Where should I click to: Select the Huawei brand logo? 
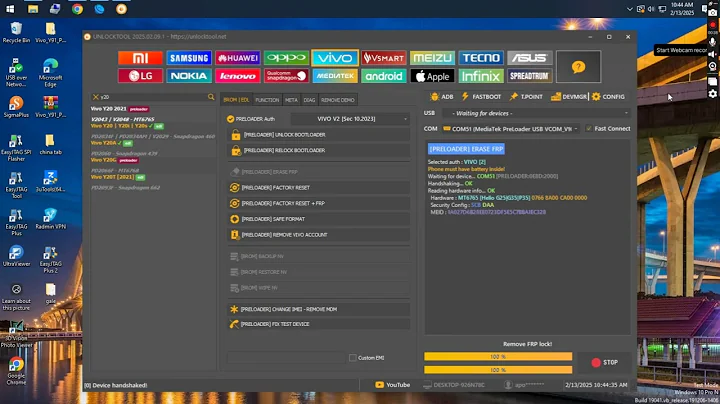[237, 58]
